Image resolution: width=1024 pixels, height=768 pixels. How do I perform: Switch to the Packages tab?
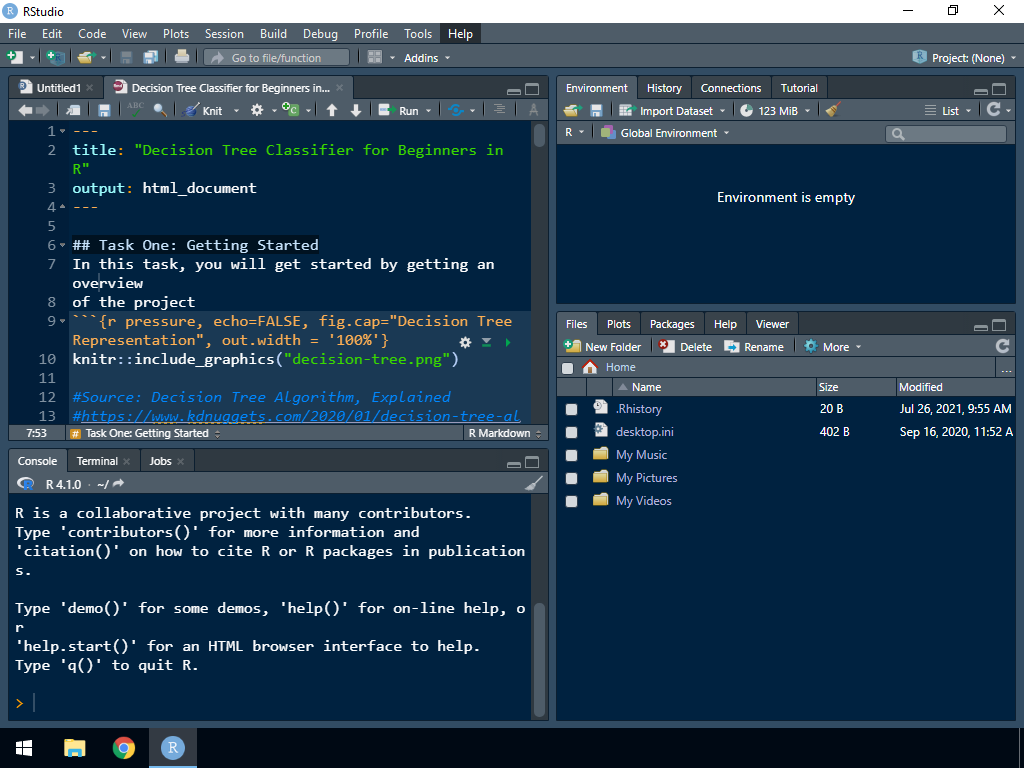pyautogui.click(x=671, y=324)
